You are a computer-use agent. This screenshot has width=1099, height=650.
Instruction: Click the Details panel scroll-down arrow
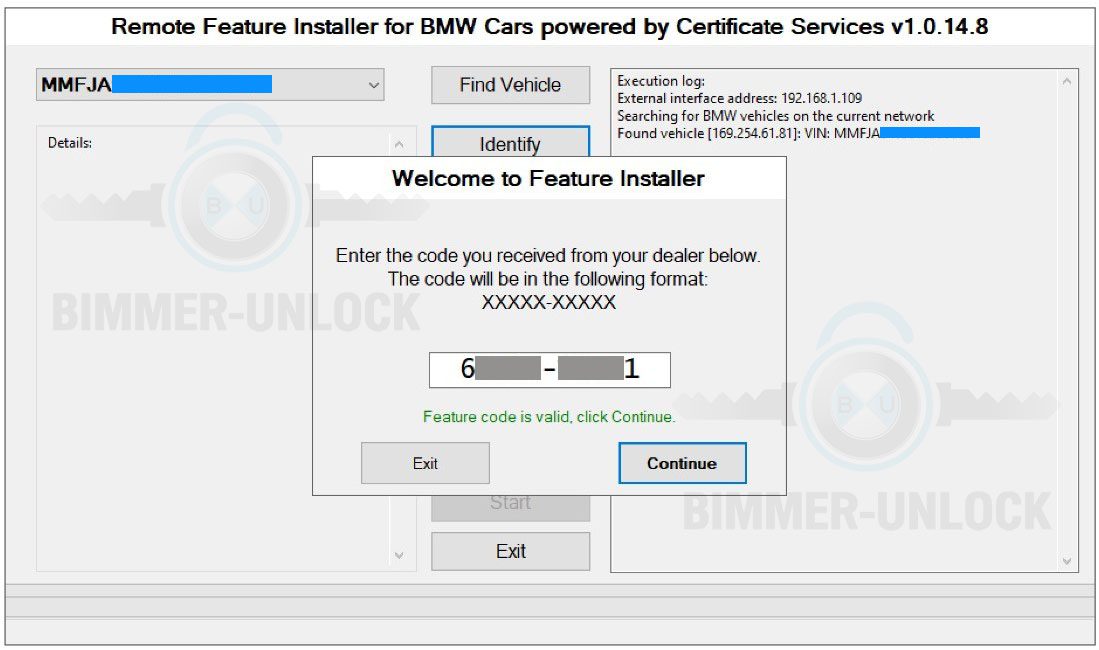click(x=399, y=555)
